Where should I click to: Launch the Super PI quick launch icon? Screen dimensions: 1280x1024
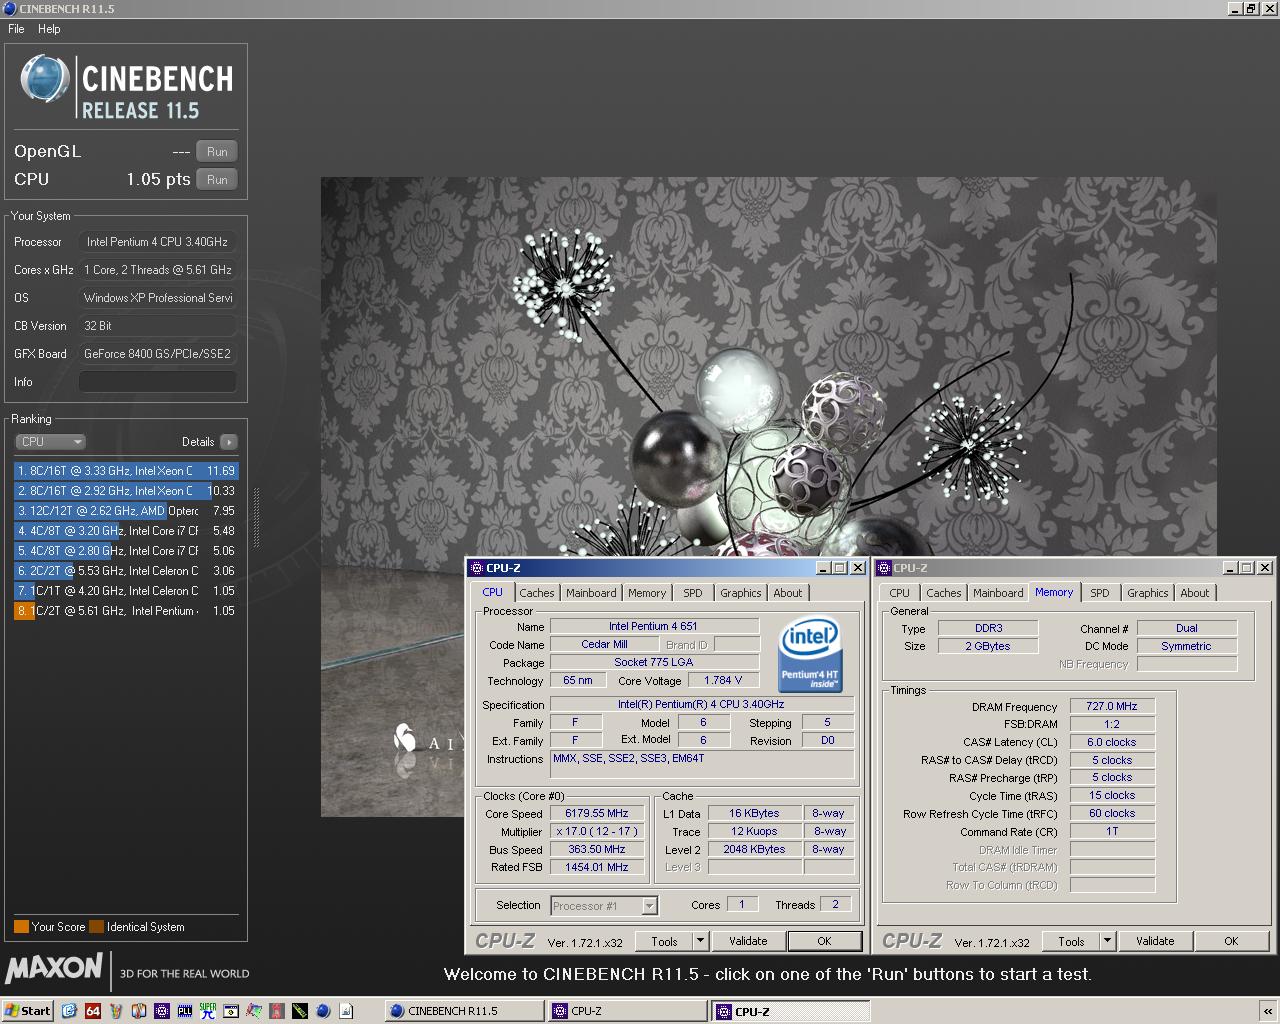coord(208,1011)
